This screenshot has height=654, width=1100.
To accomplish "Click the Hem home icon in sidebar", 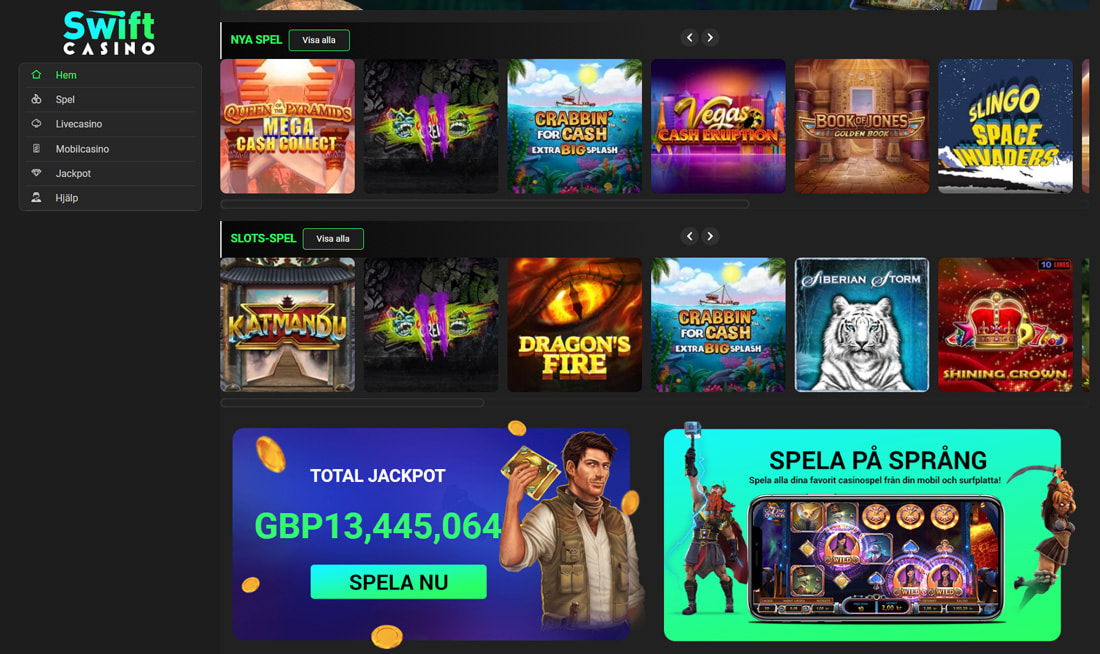I will click(36, 74).
